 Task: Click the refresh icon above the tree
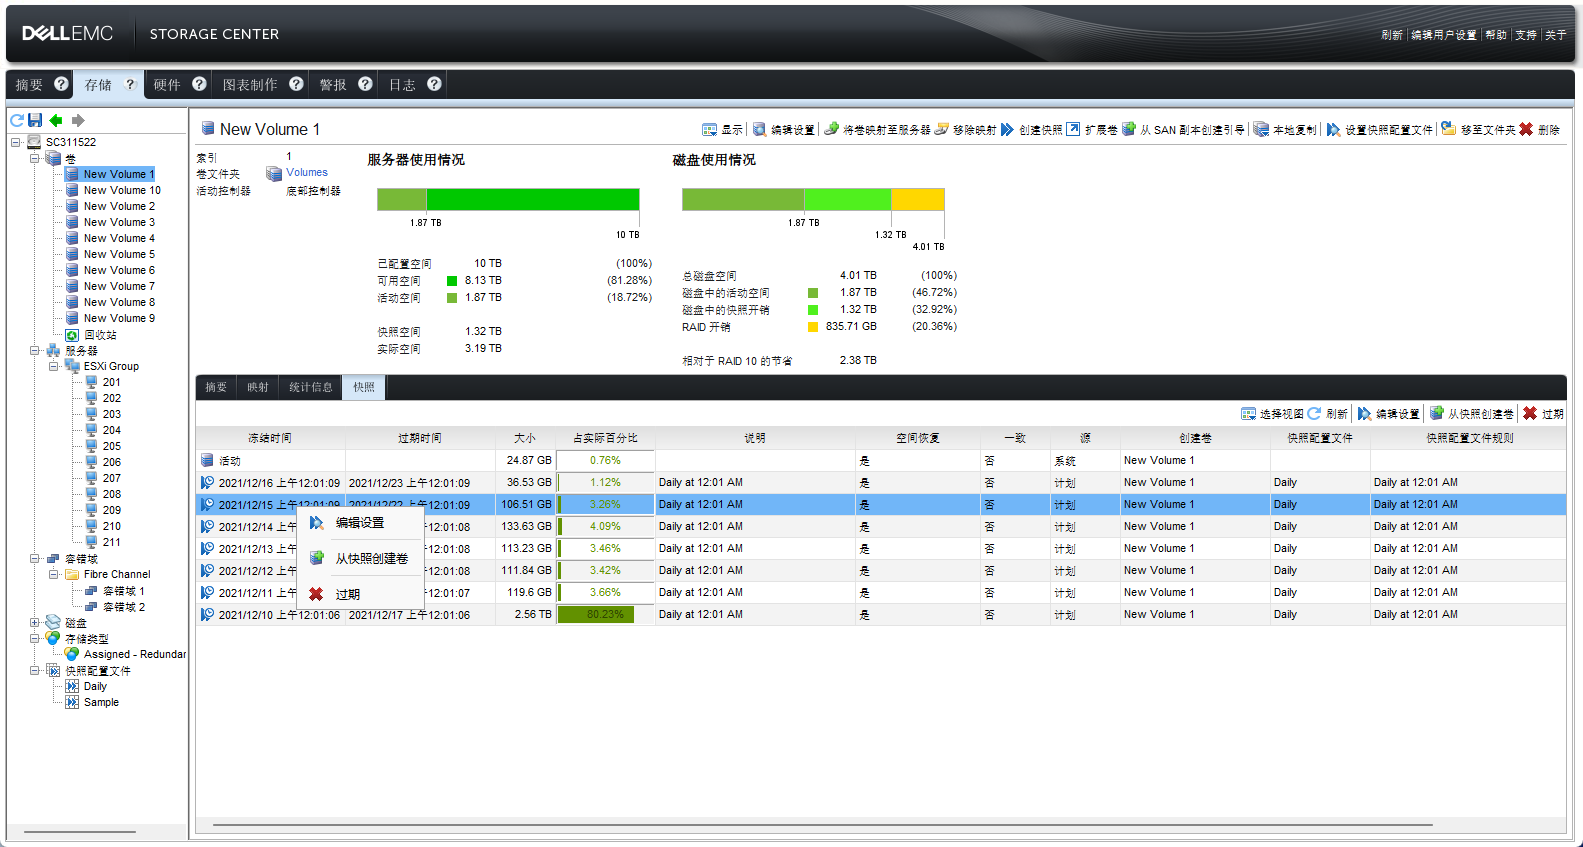[17, 120]
